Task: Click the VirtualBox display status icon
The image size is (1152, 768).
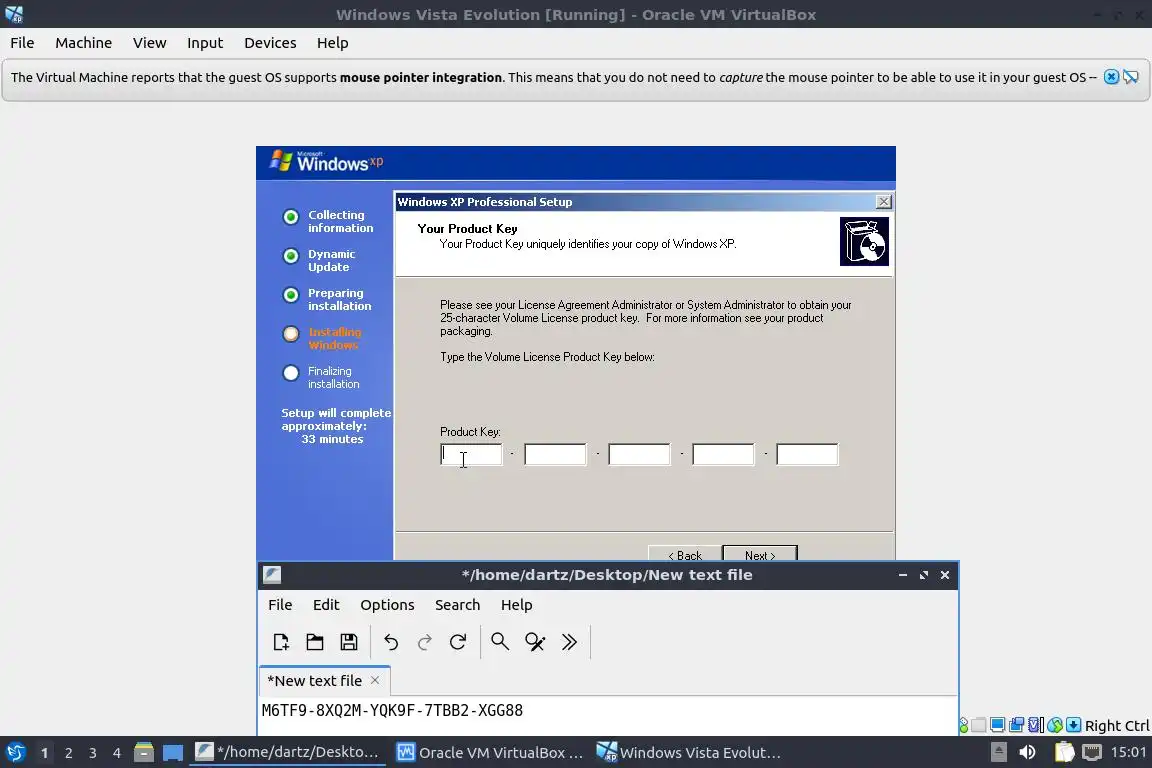Action: (x=997, y=725)
